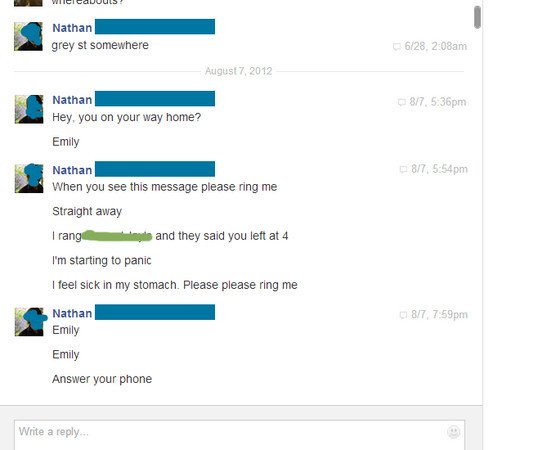
Task: Click Nathan name link on 7:59pm message
Action: (72, 313)
